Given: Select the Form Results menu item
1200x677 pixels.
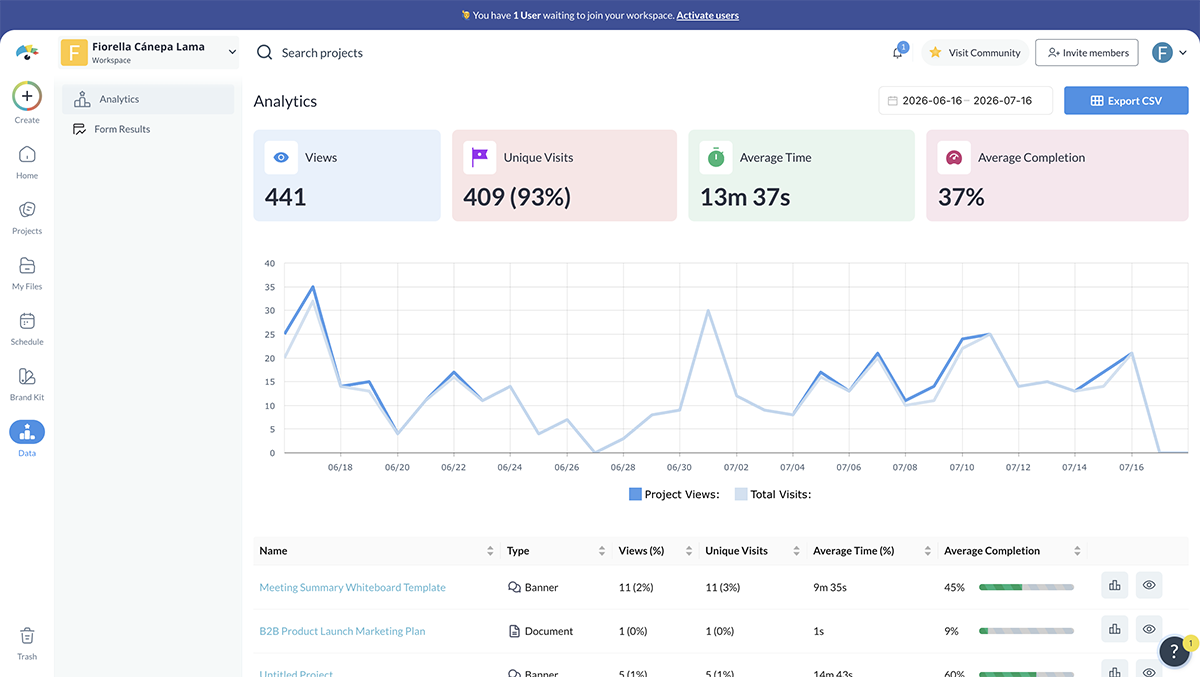Looking at the screenshot, I should pos(148,129).
